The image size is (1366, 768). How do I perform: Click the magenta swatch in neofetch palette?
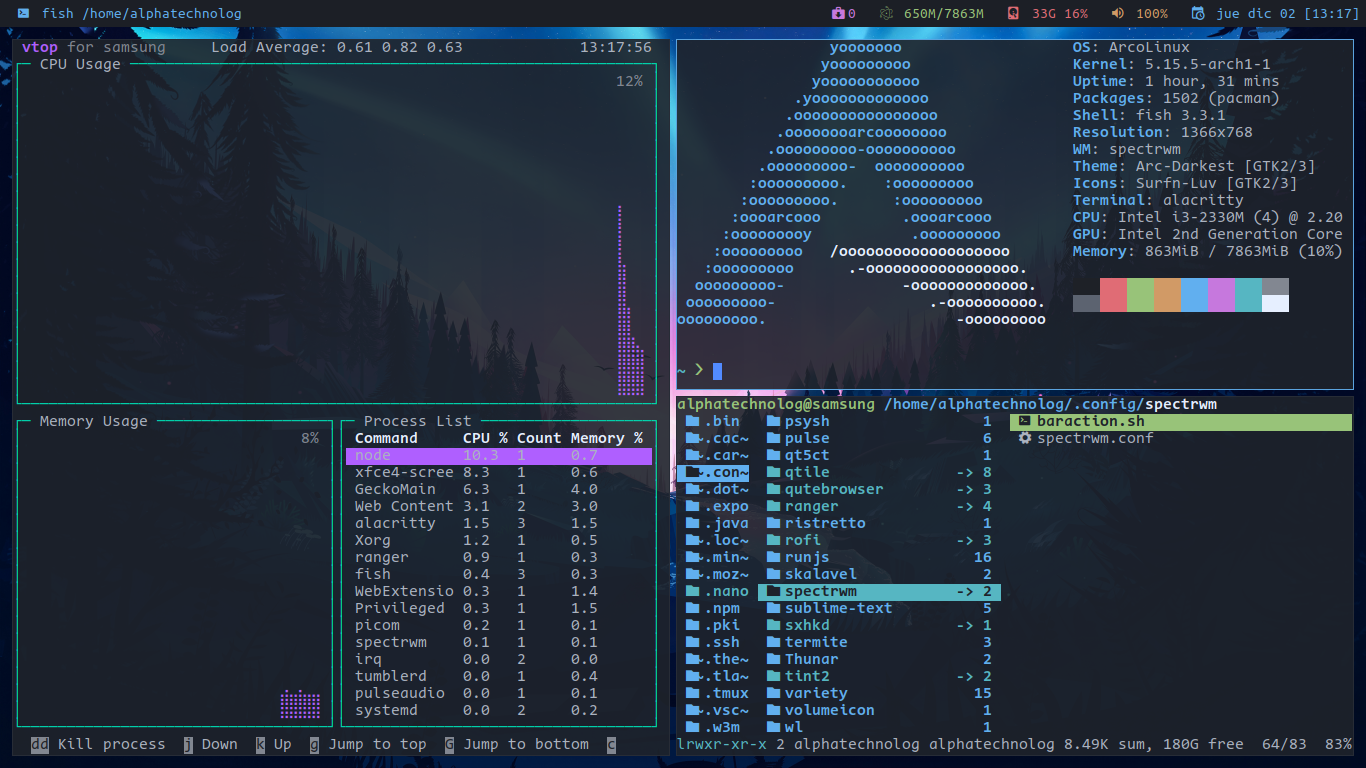pyautogui.click(x=1221, y=295)
